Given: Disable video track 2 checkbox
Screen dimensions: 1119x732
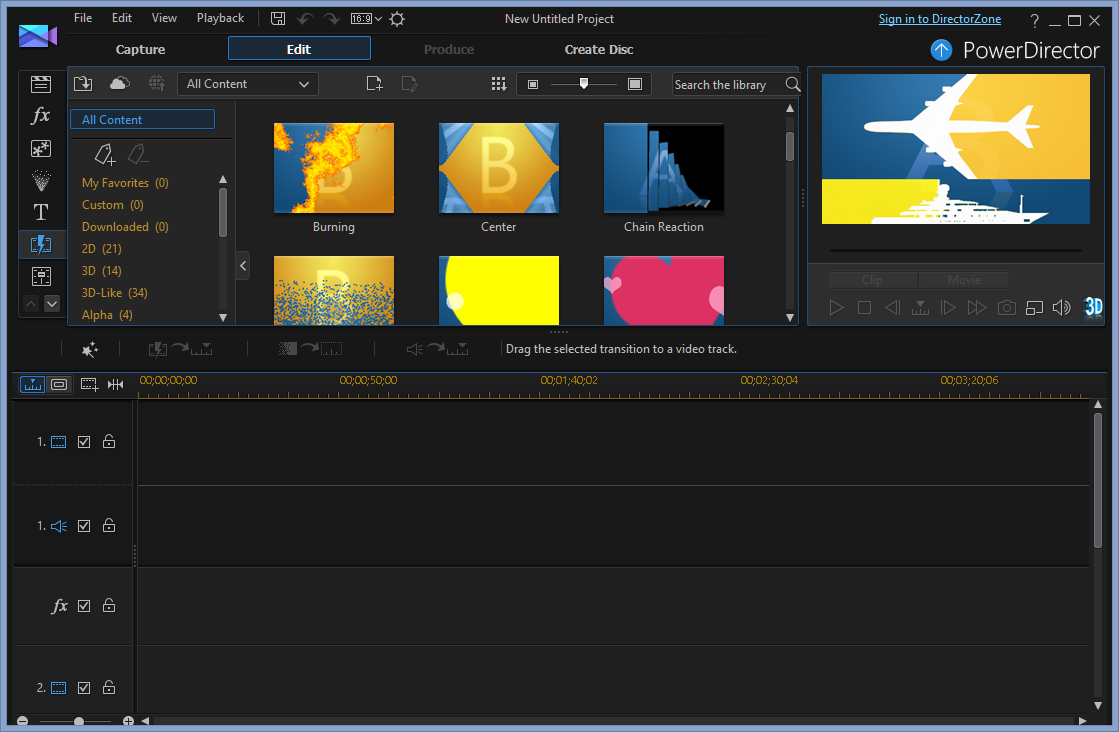Looking at the screenshot, I should 84,688.
